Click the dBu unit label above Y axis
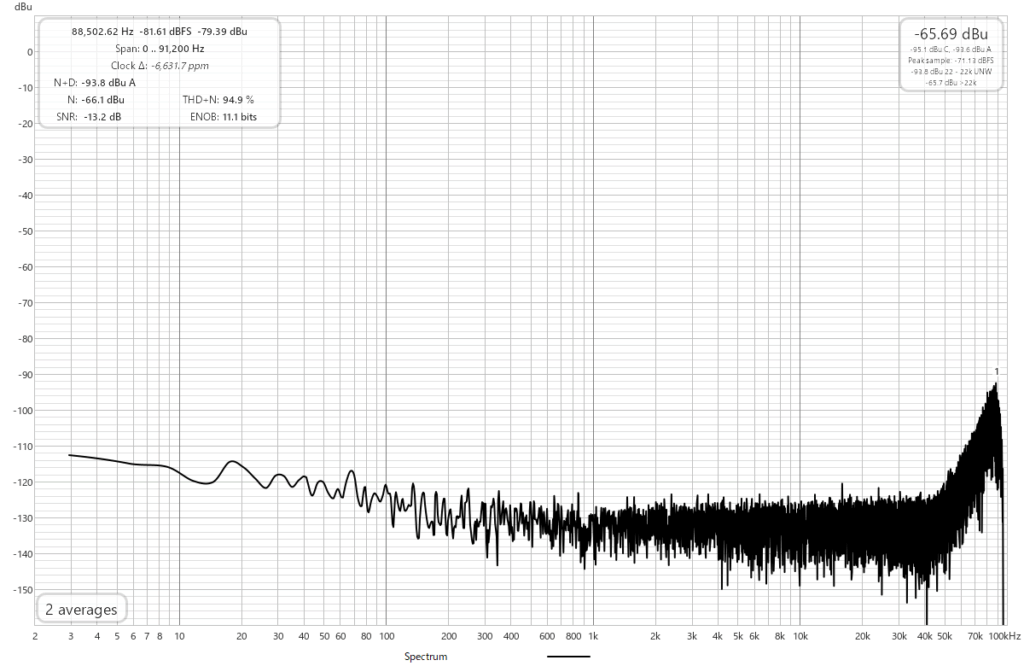This screenshot has height=666, width=1024. (x=10, y=6)
